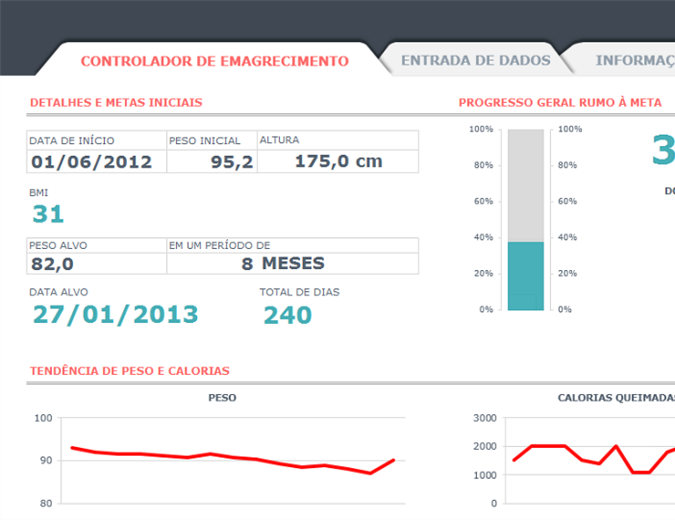Click the 3000 label on calories axis

[485, 418]
